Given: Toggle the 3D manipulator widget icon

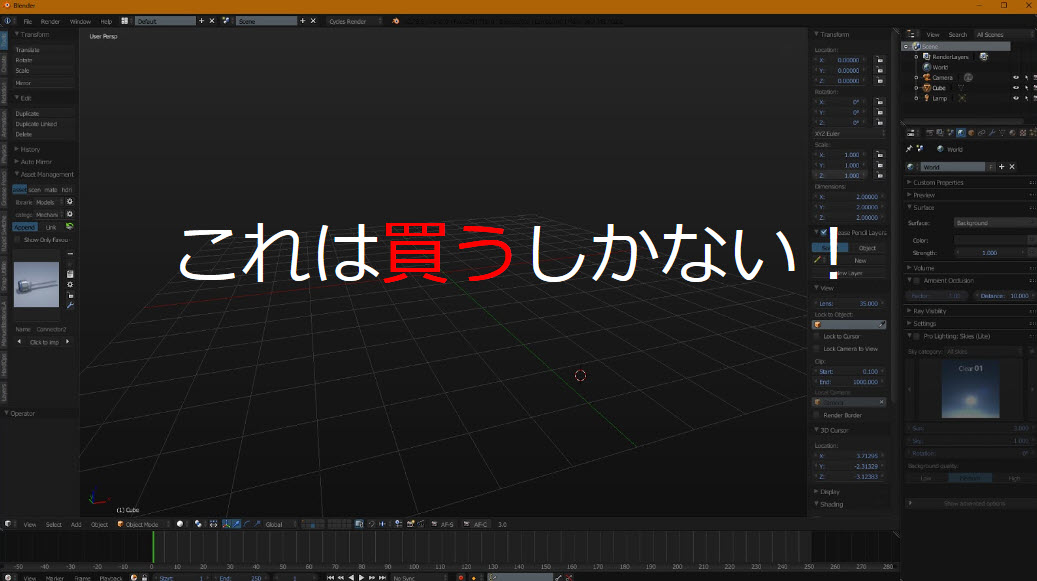Looking at the screenshot, I should coord(226,524).
